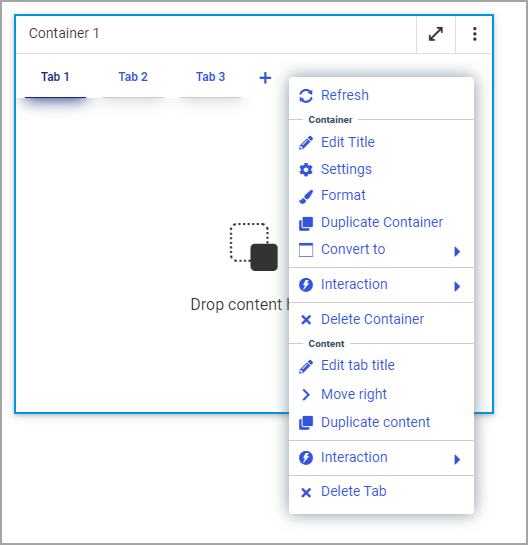Add a new tab with the plus icon
This screenshot has height=545, width=528.
265,78
